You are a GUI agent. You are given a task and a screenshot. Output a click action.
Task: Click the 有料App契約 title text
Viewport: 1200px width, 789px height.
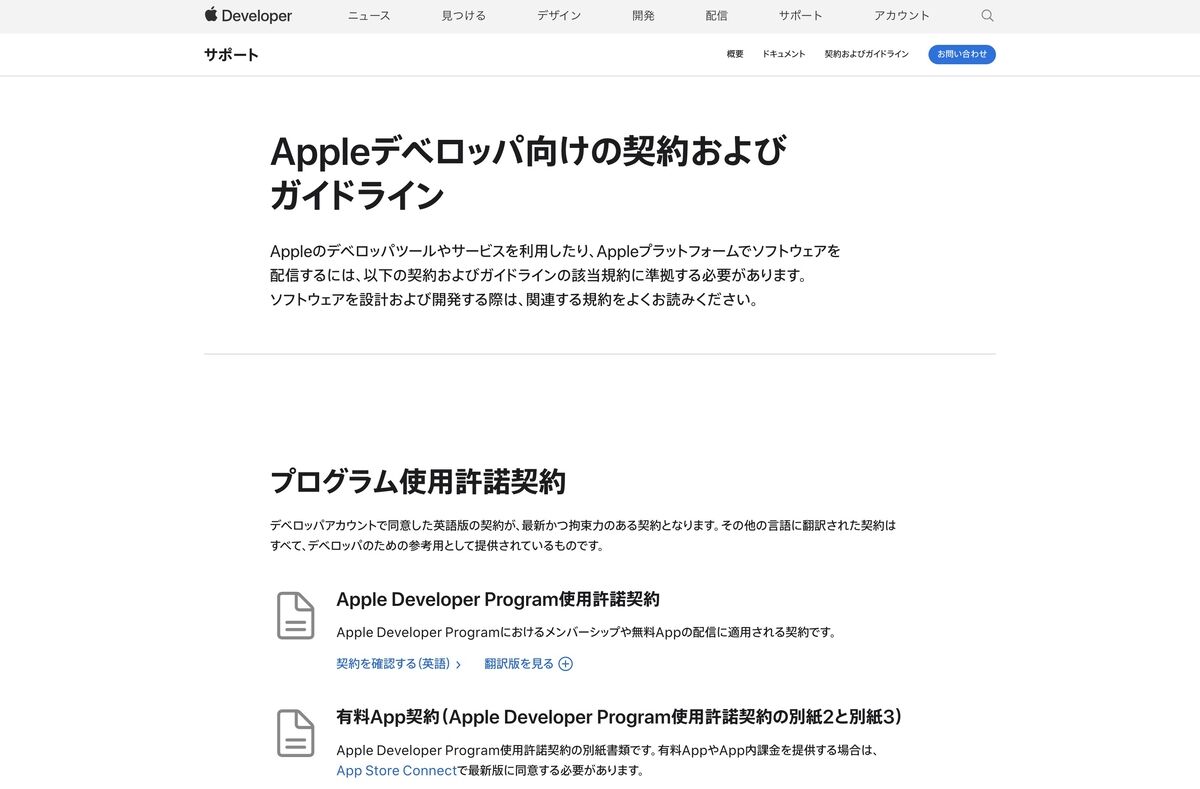620,717
